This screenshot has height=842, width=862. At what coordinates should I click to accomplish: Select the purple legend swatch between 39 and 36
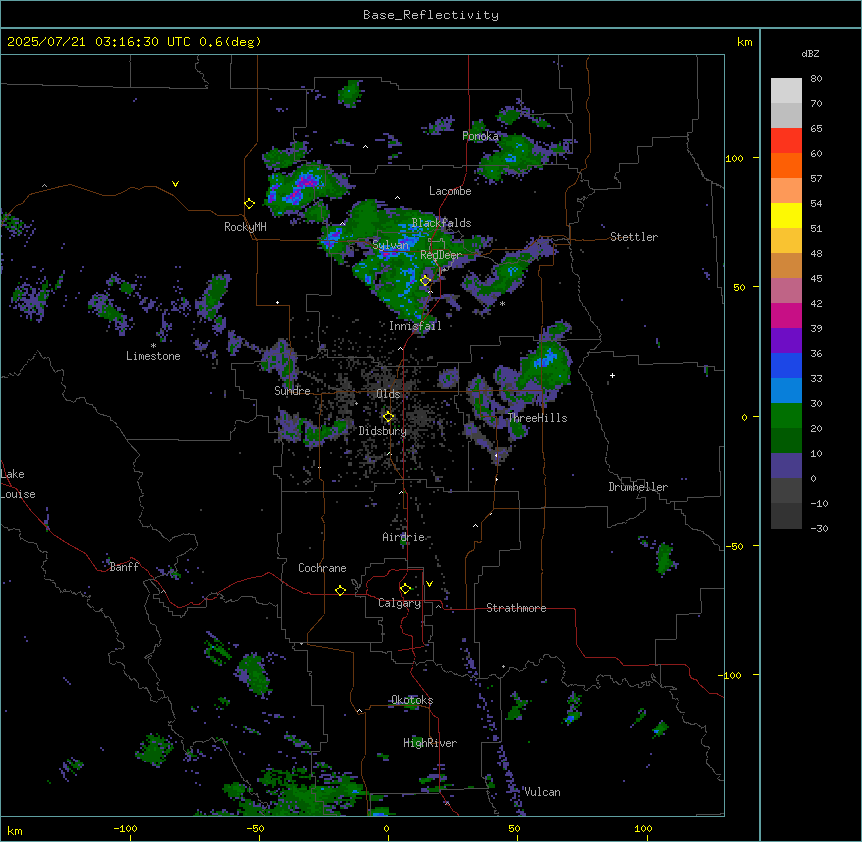786,341
